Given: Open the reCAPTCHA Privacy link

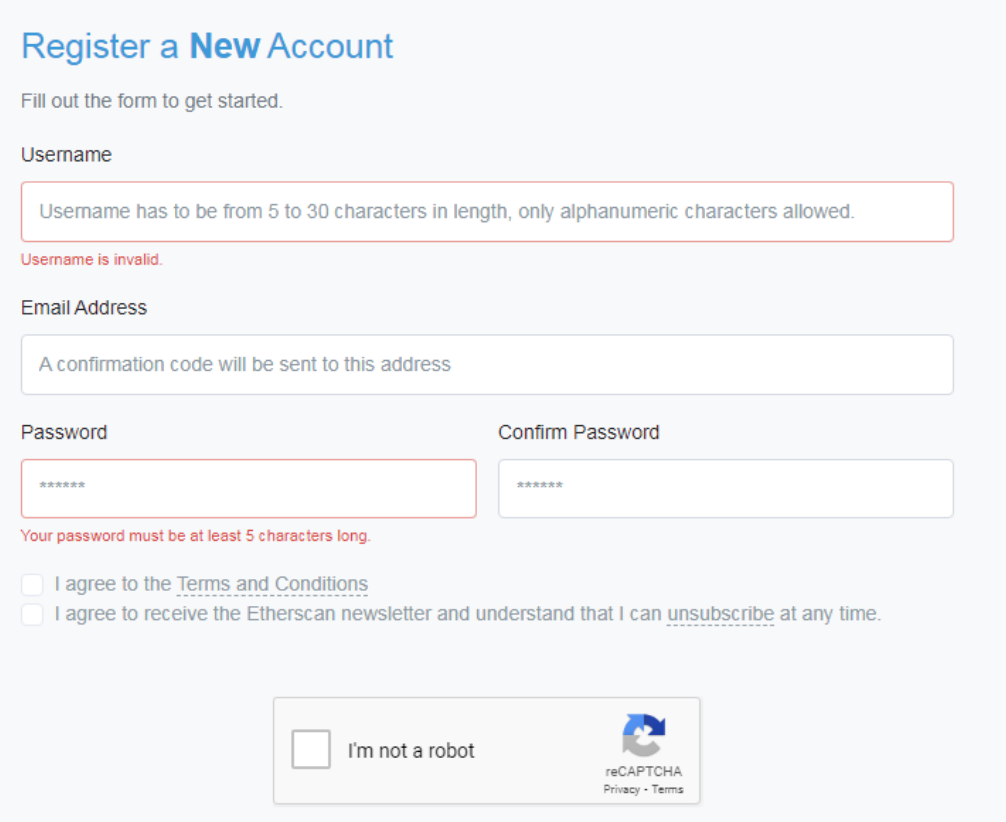Looking at the screenshot, I should point(621,789).
